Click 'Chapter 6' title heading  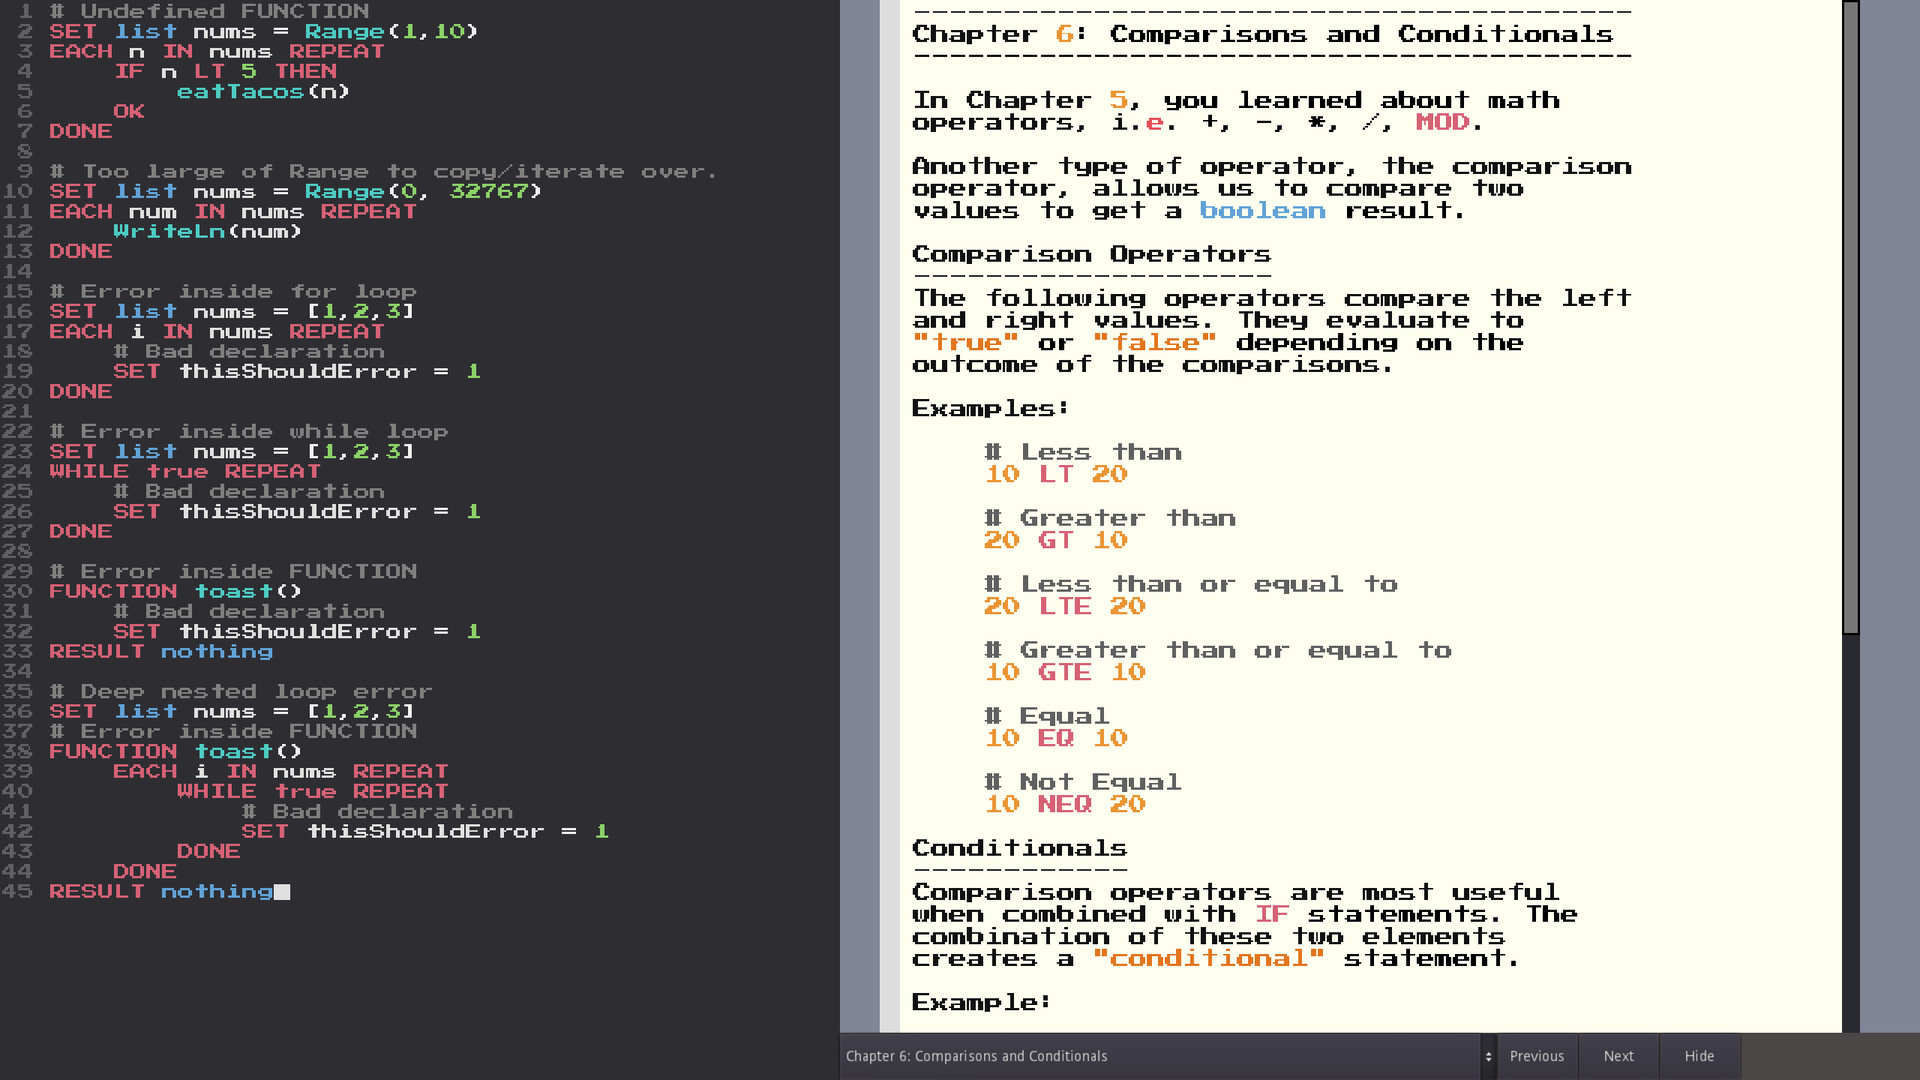(x=1262, y=35)
